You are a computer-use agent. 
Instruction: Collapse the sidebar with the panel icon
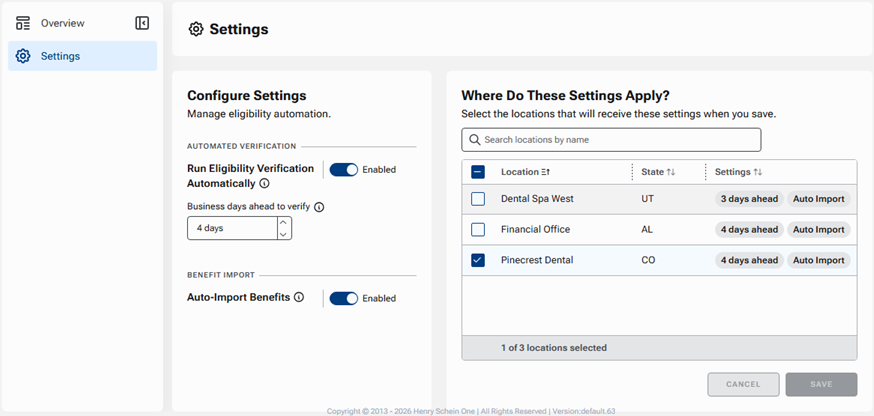pyautogui.click(x=142, y=23)
